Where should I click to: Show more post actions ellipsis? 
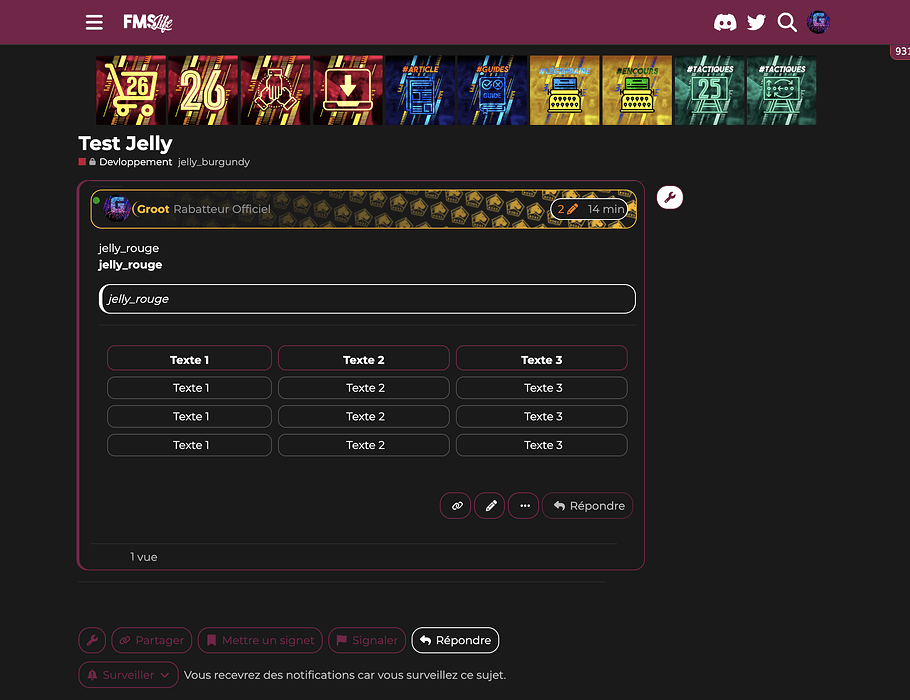(523, 506)
